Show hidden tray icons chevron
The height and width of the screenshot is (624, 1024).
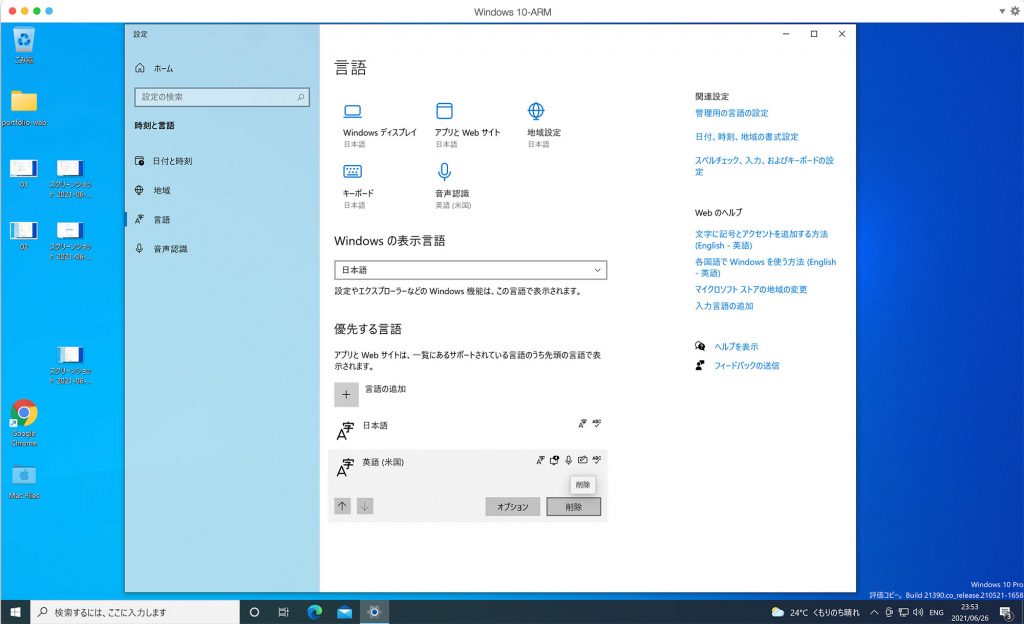874,612
